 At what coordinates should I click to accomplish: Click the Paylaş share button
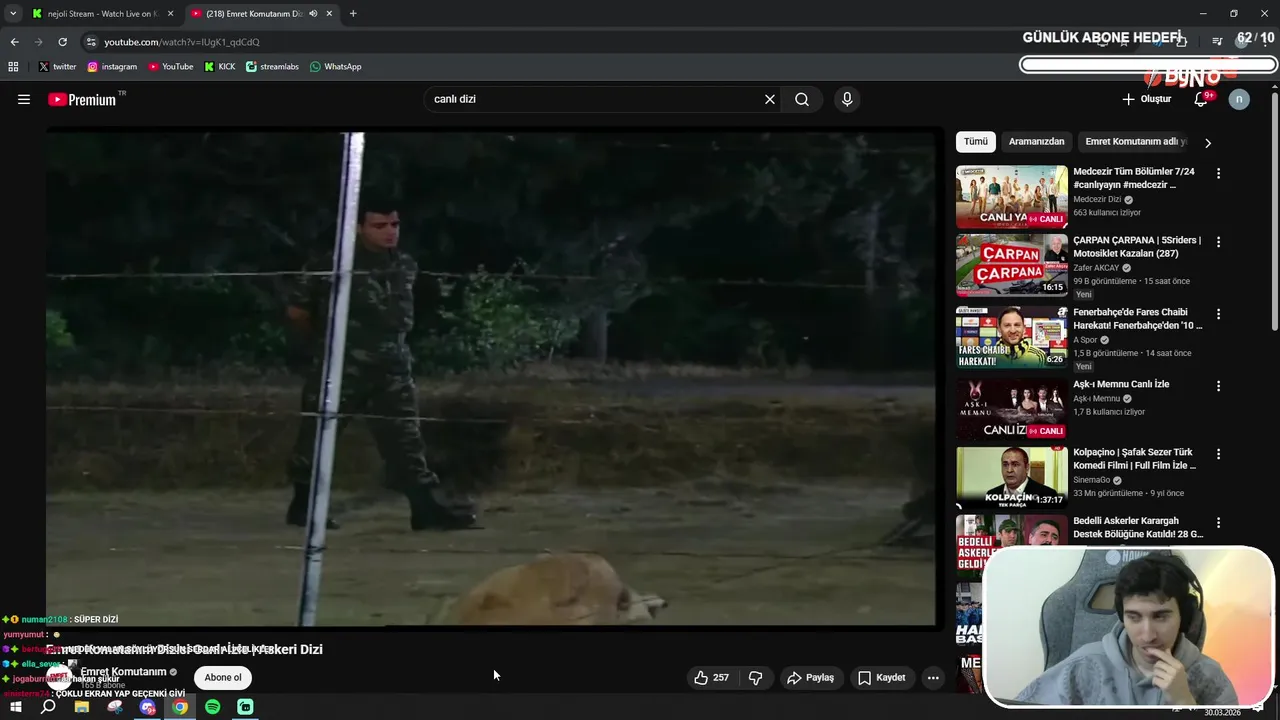(x=810, y=677)
